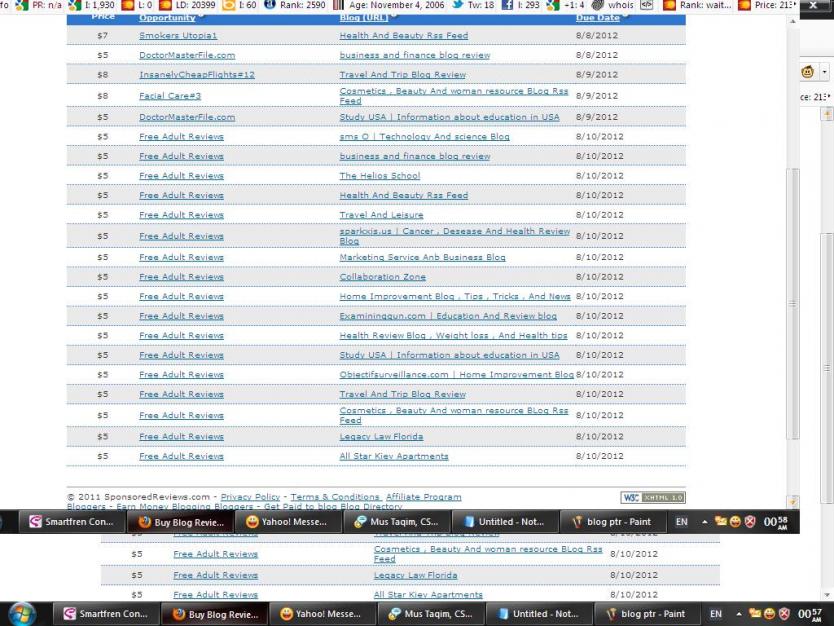Open the 'Privacy Policy' footer link

[250, 497]
